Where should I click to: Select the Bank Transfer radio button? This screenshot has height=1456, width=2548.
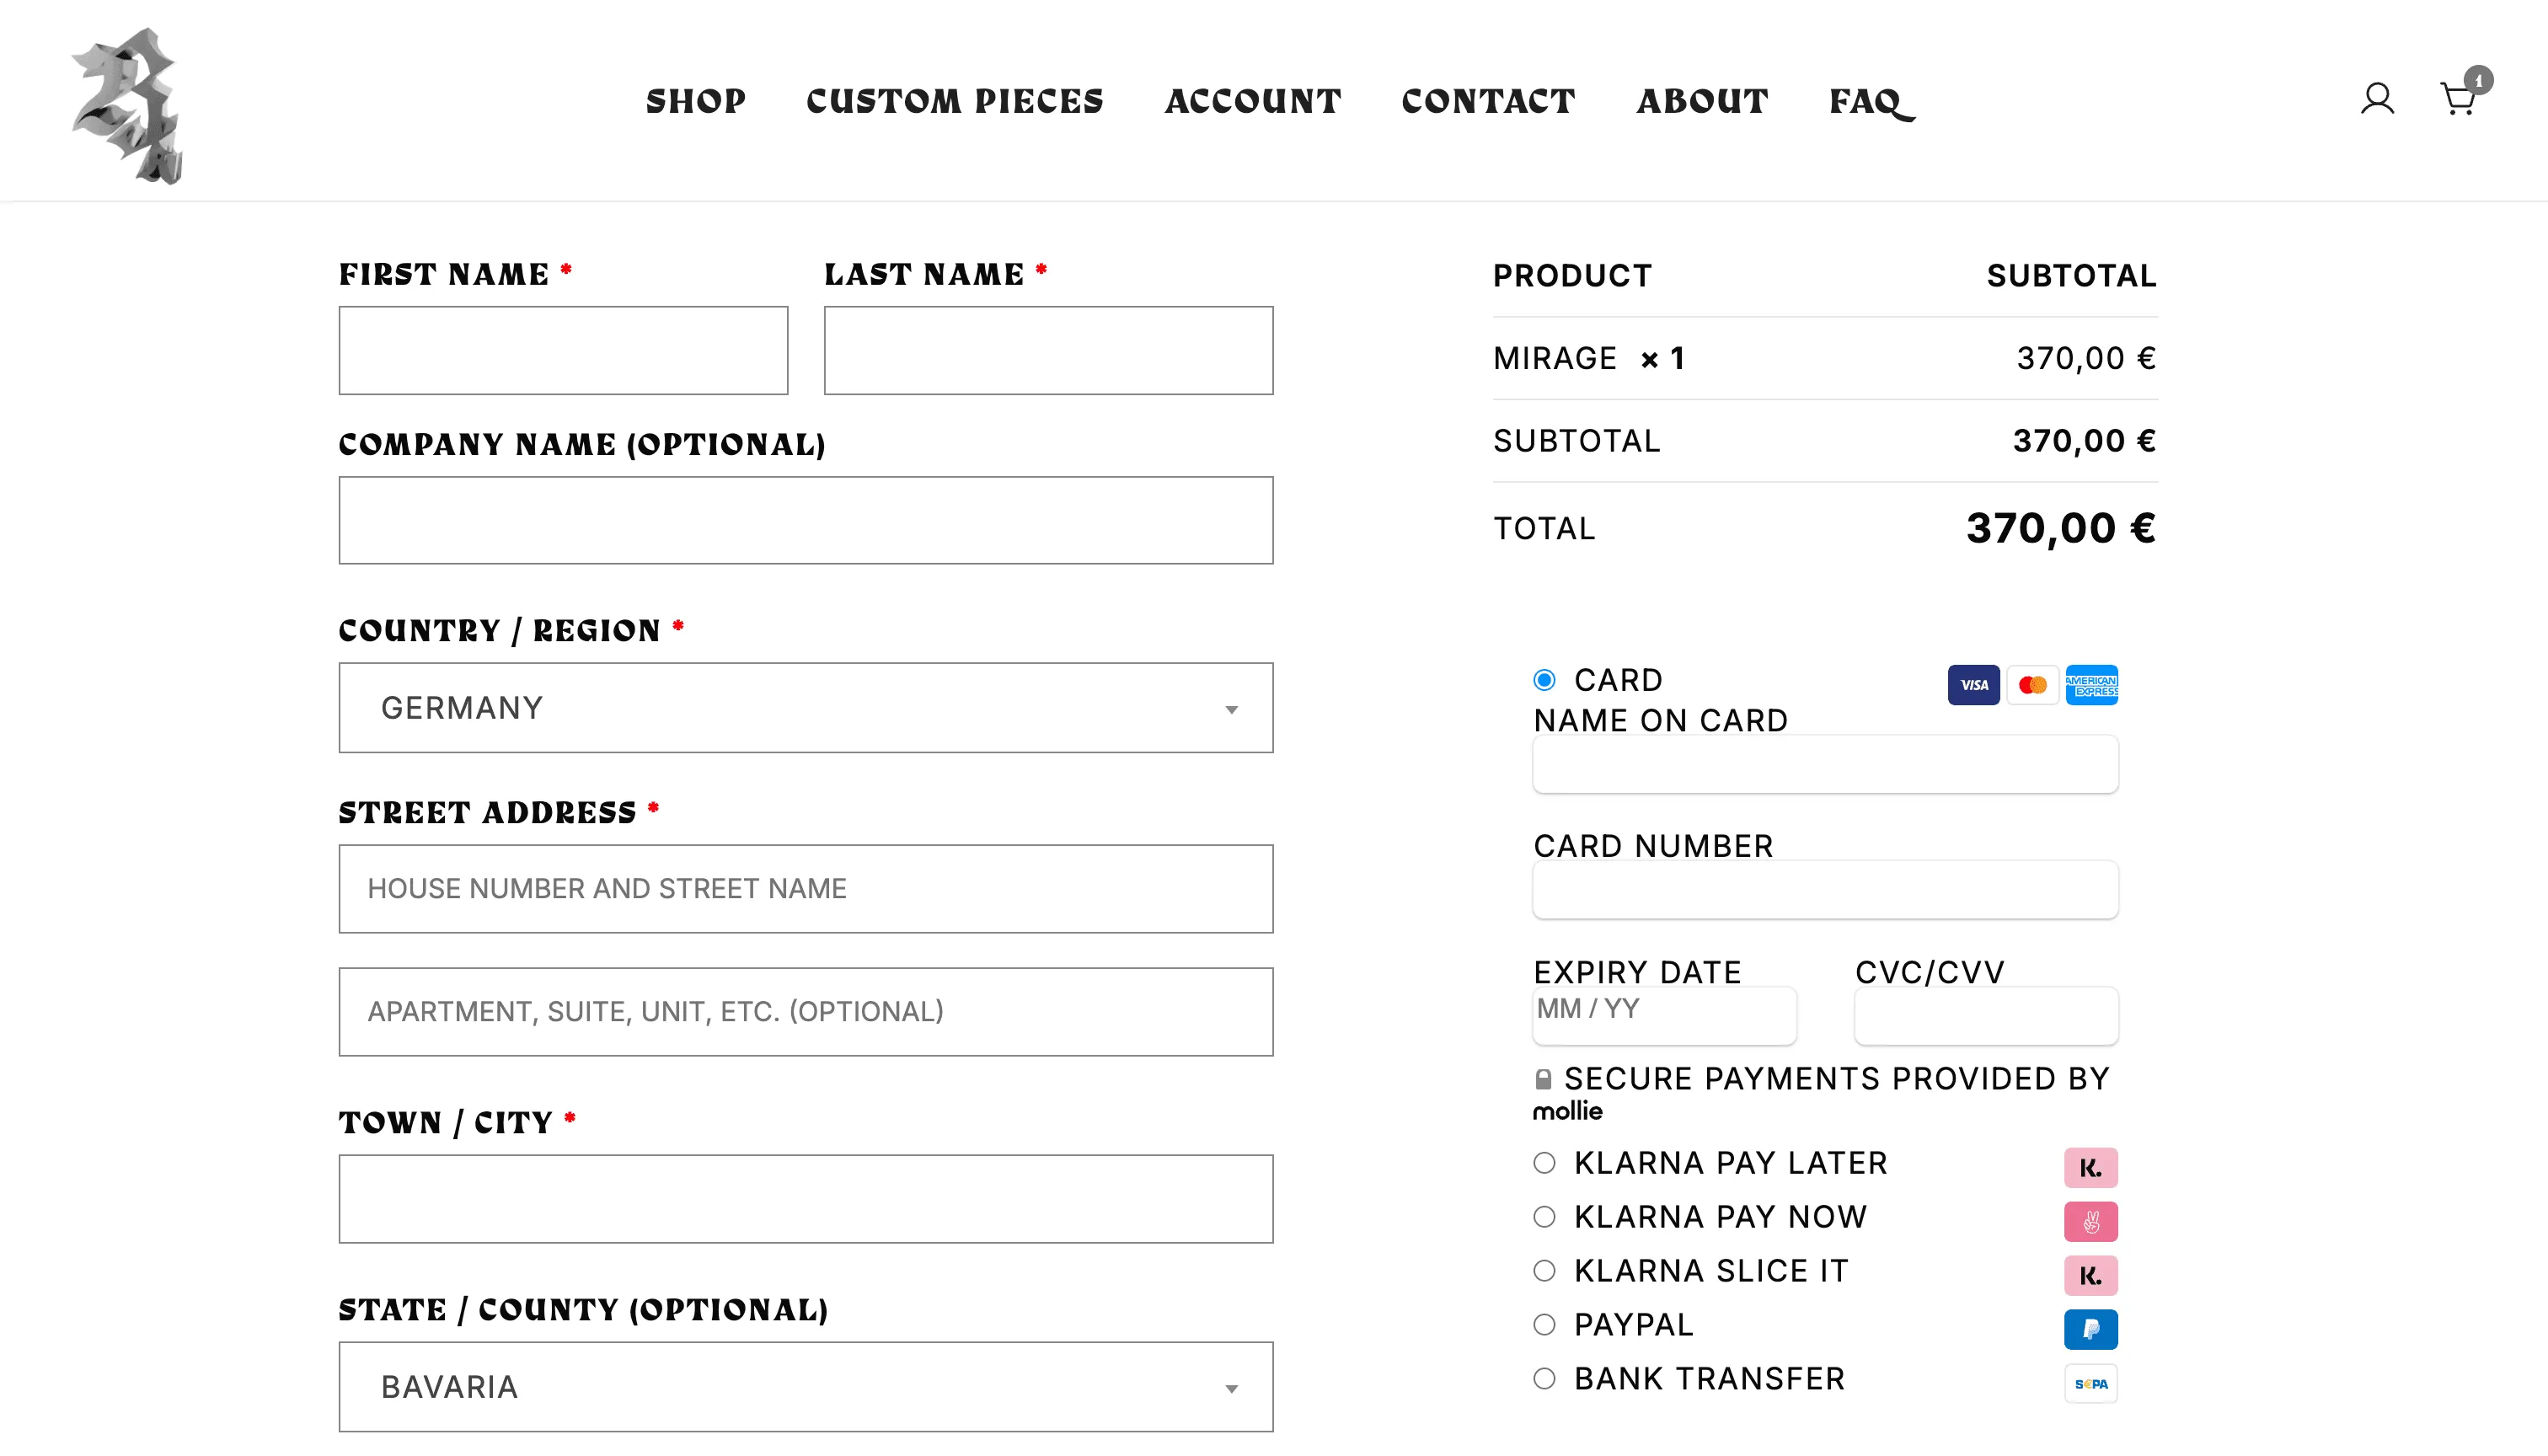1544,1378
